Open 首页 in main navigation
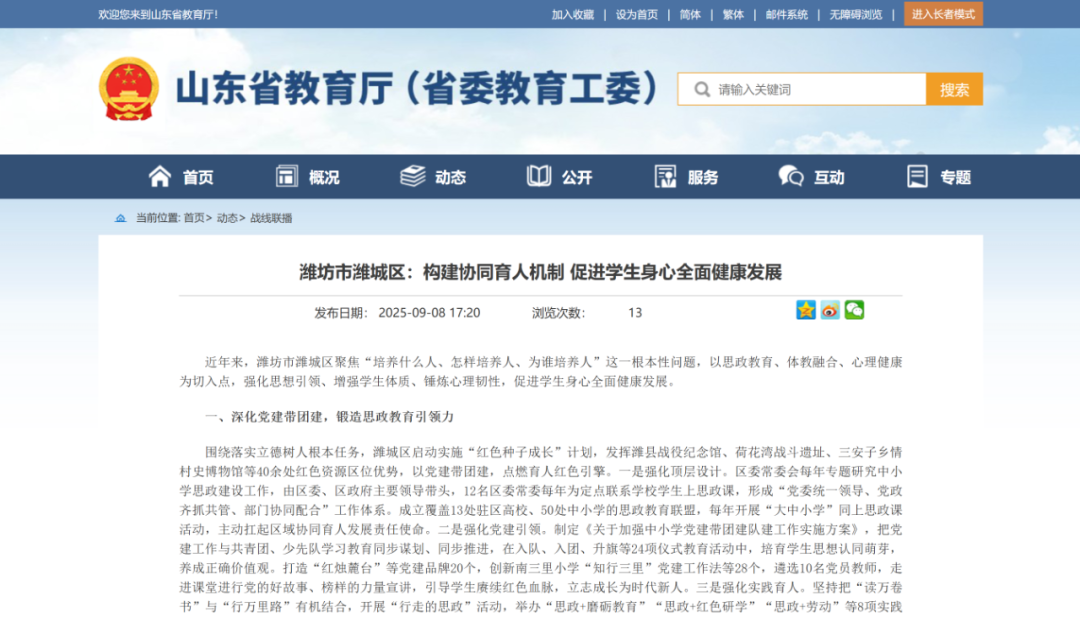1080x618 pixels. click(198, 178)
